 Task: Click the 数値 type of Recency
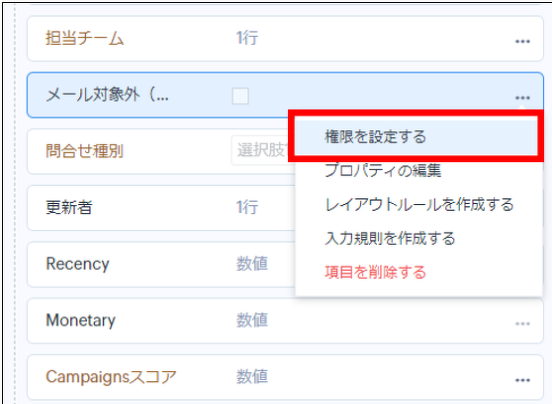(x=252, y=264)
